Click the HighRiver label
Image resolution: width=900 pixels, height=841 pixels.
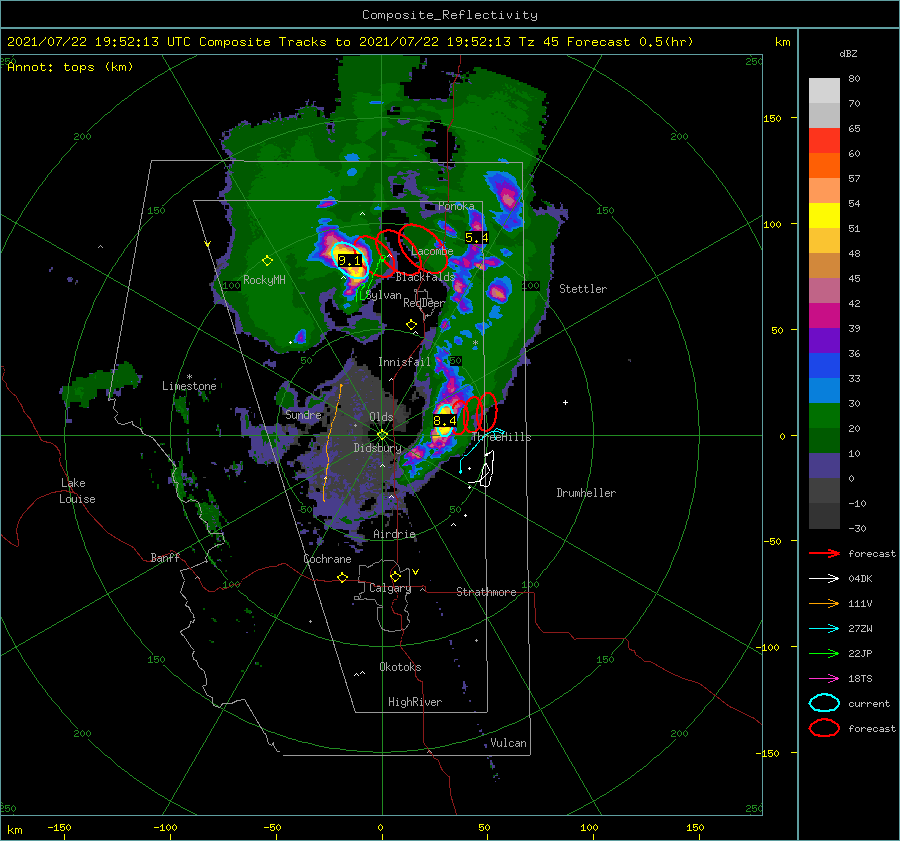tap(415, 702)
